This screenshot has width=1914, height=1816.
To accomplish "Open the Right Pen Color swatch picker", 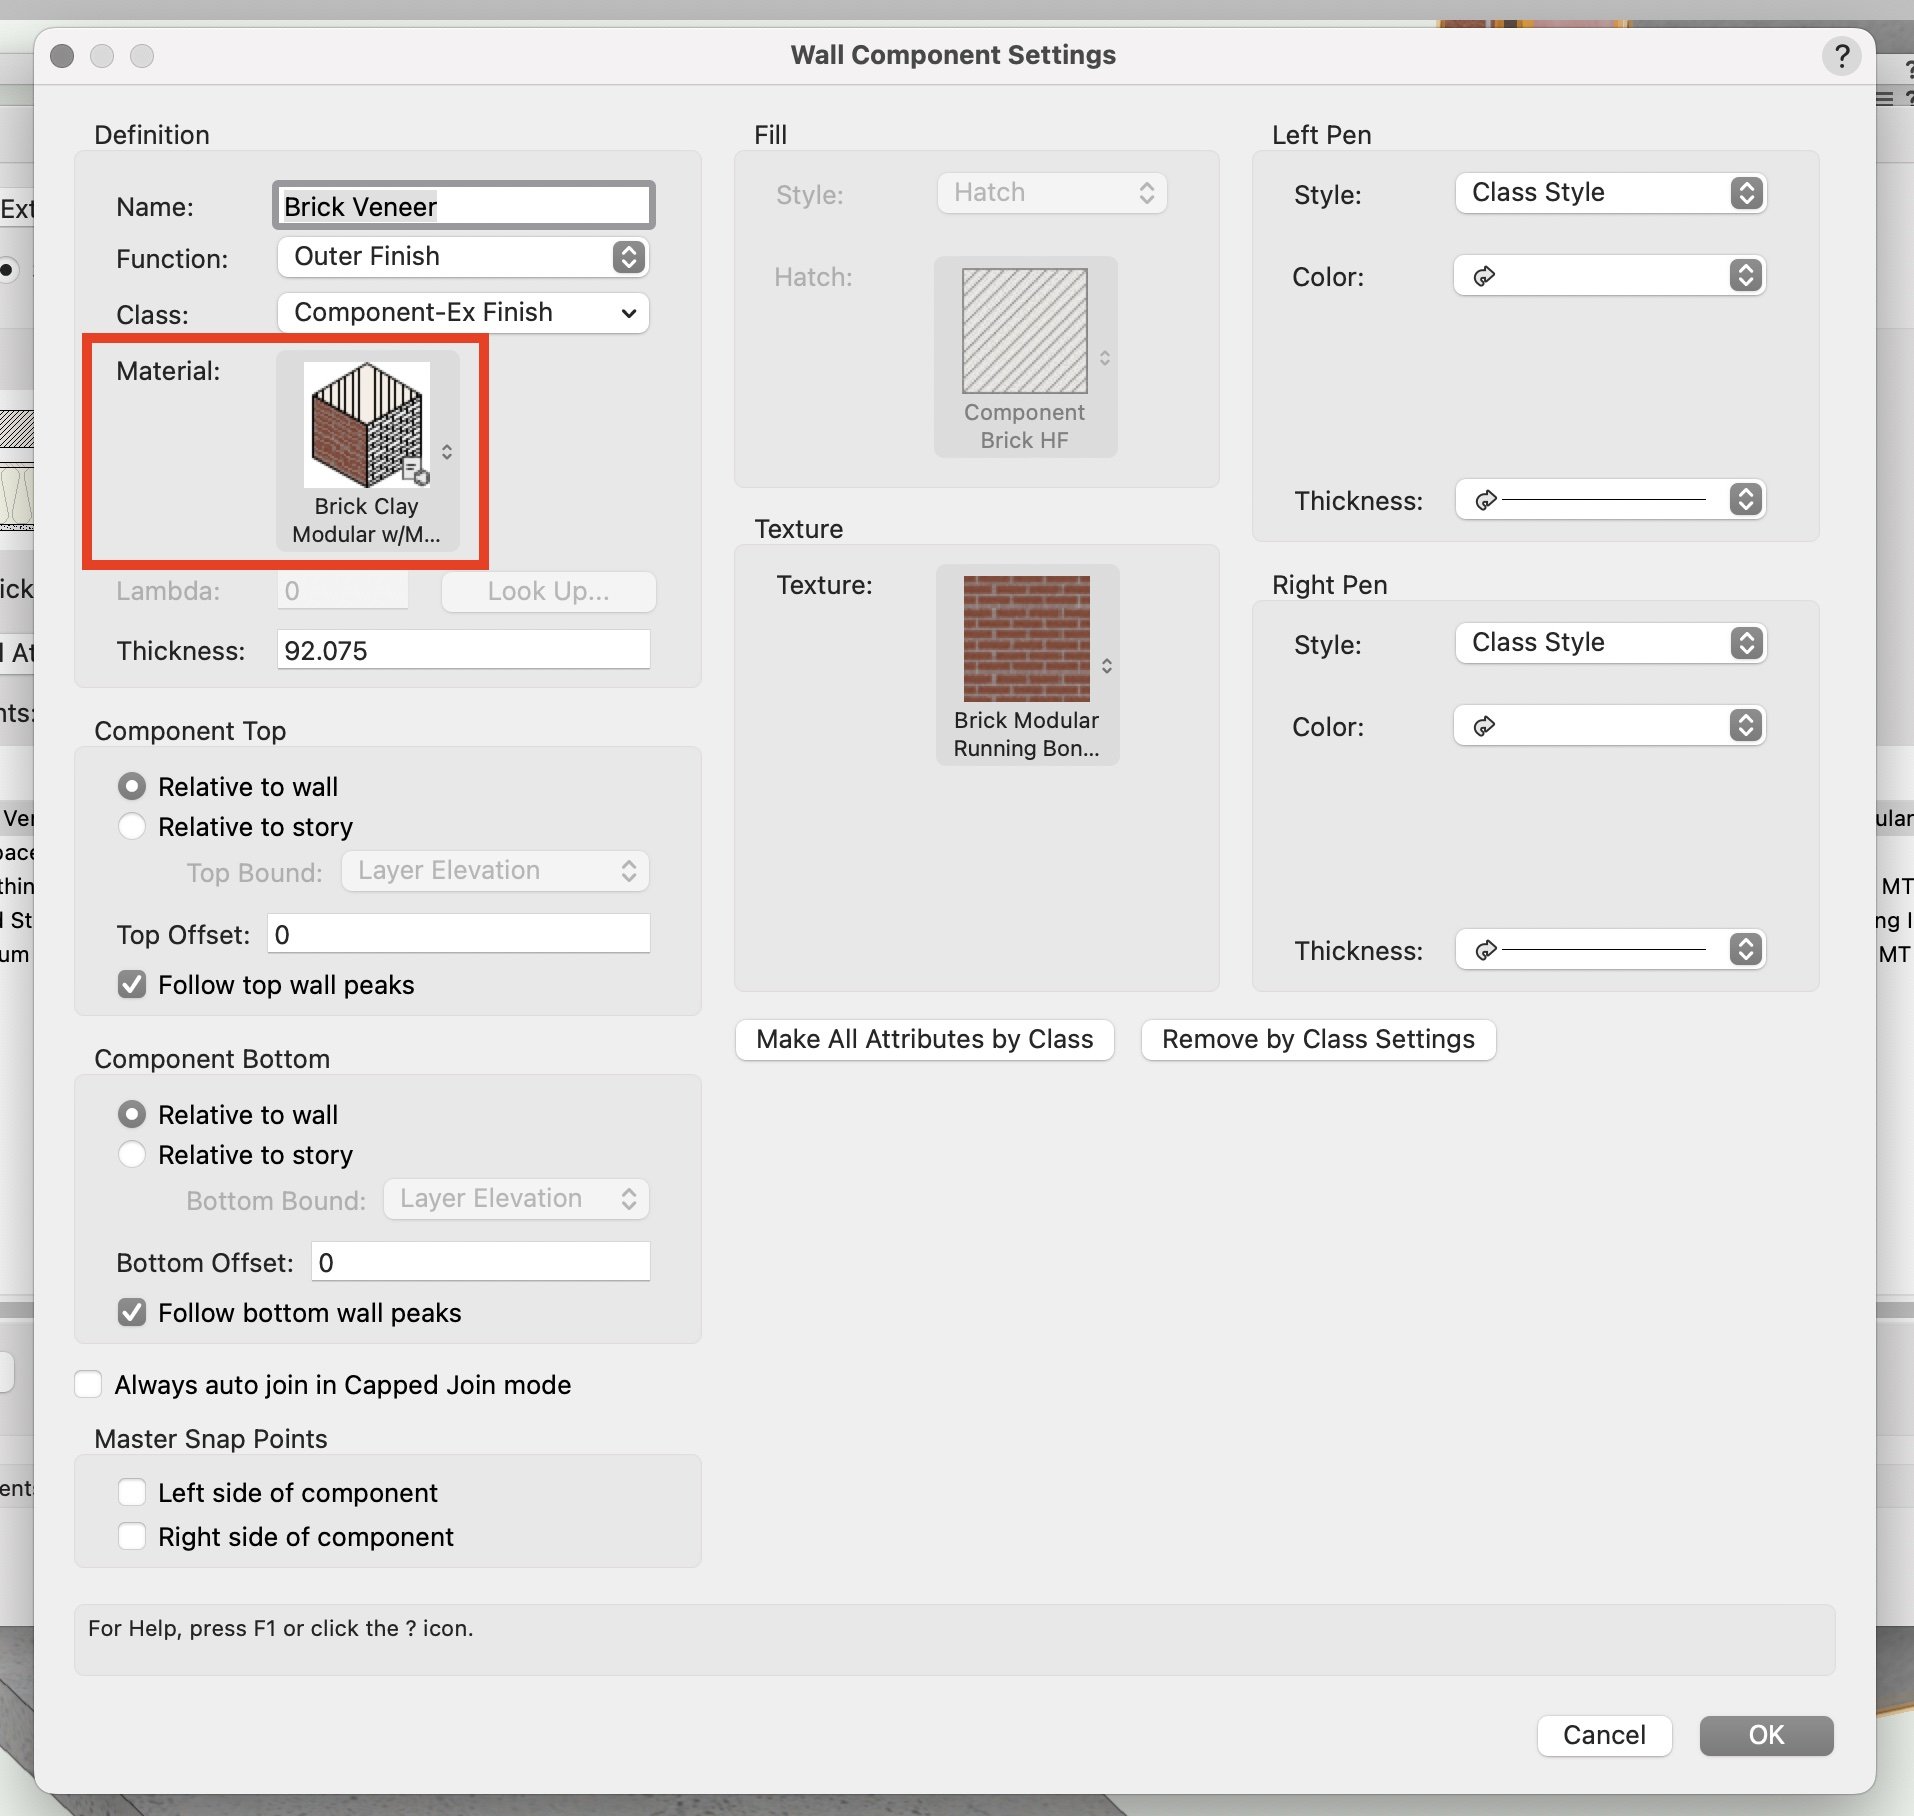I will point(1610,726).
